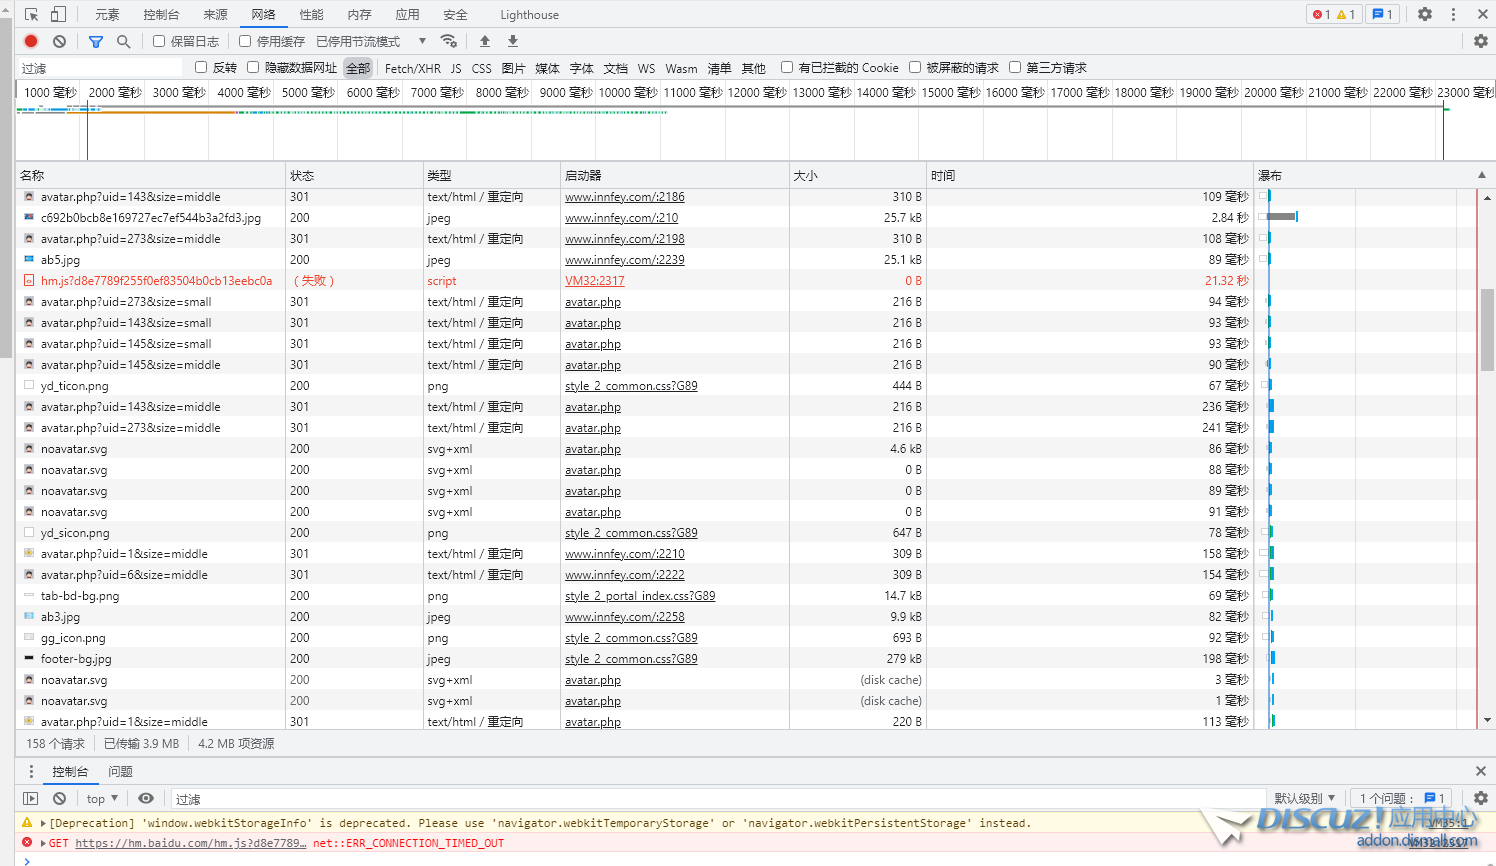Open the Lighthouse tab
The image size is (1496, 866).
pyautogui.click(x=529, y=14)
